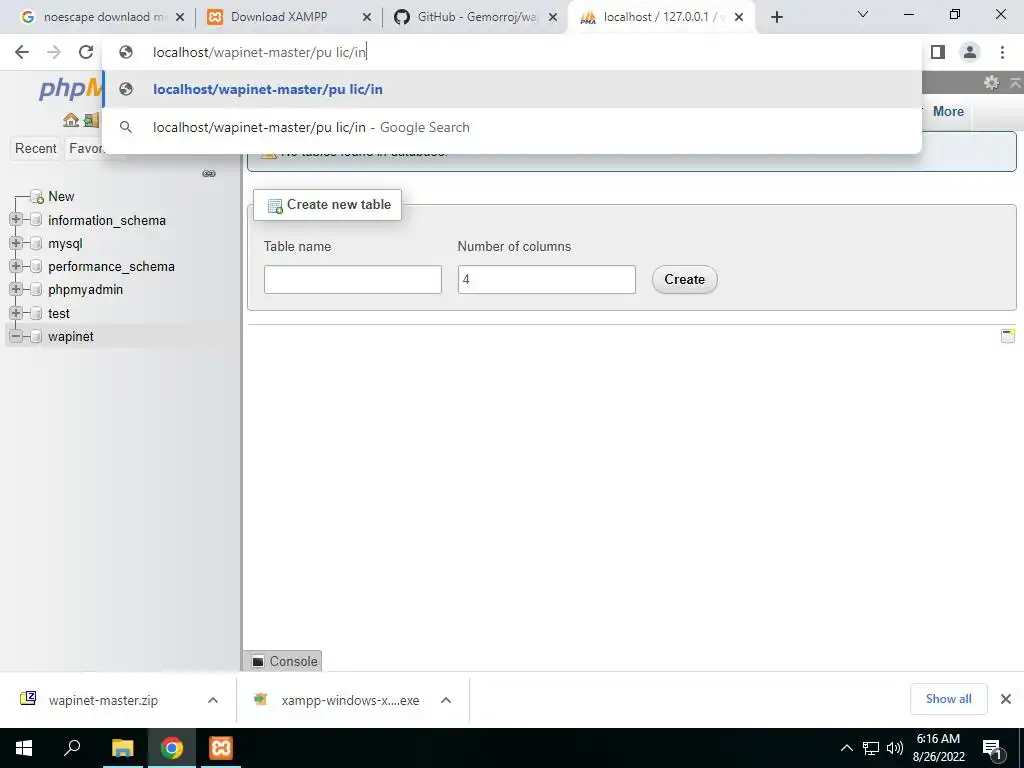Open the performance_schema database
The height and width of the screenshot is (768, 1024).
pyautogui.click(x=111, y=266)
